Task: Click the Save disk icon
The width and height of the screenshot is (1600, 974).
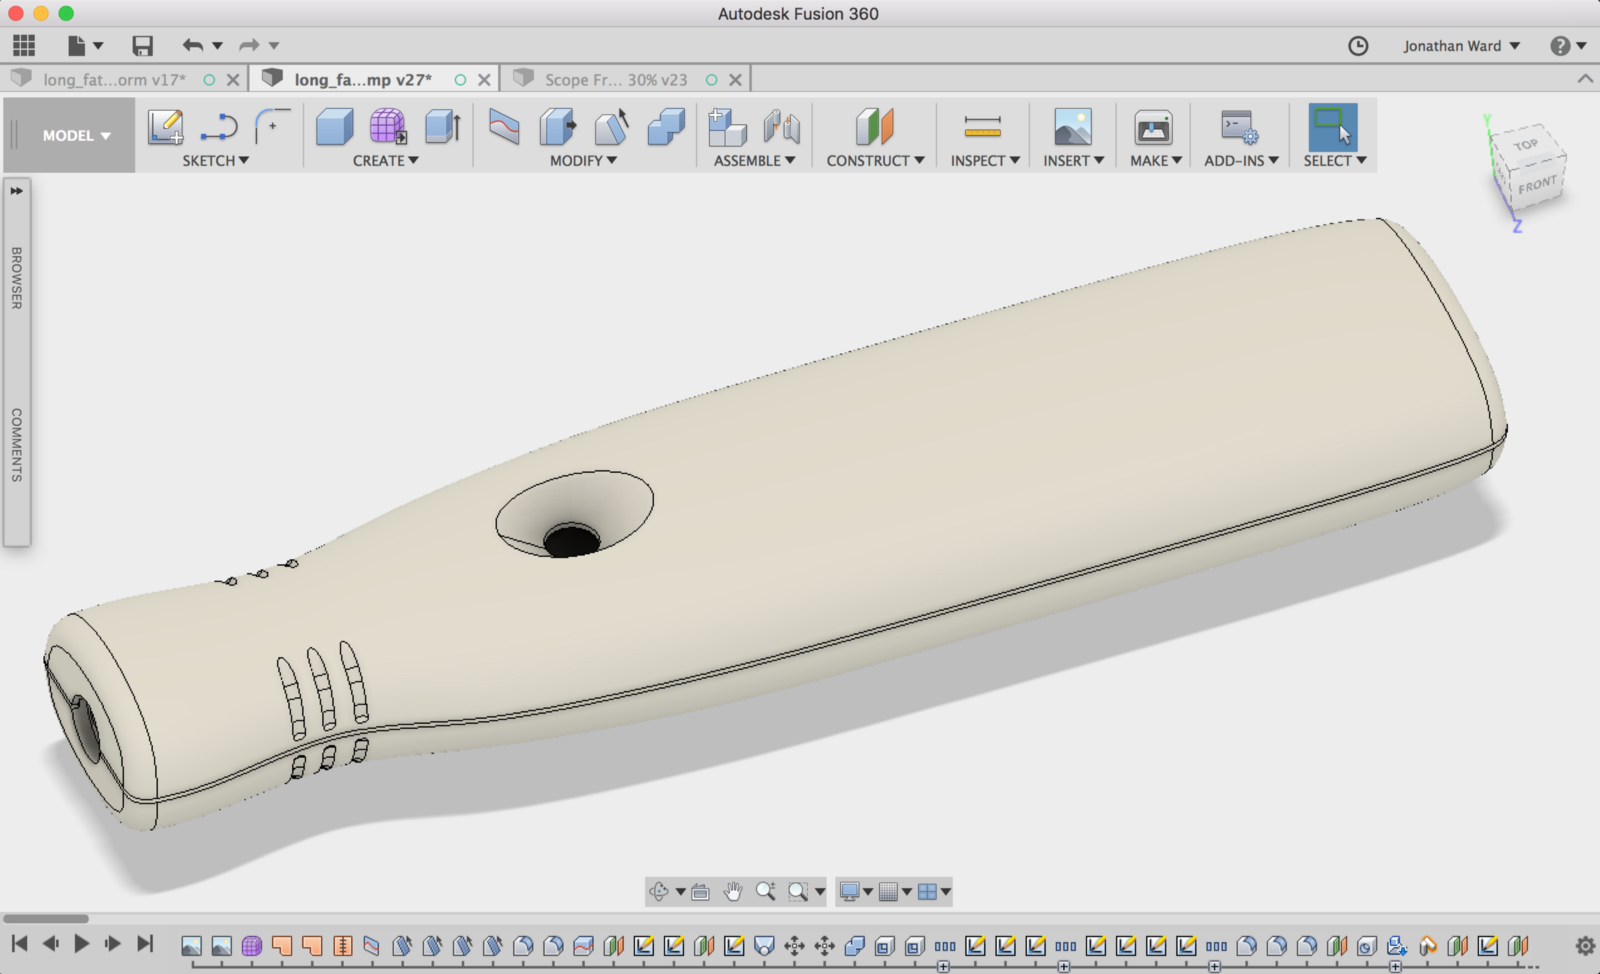Action: (142, 45)
